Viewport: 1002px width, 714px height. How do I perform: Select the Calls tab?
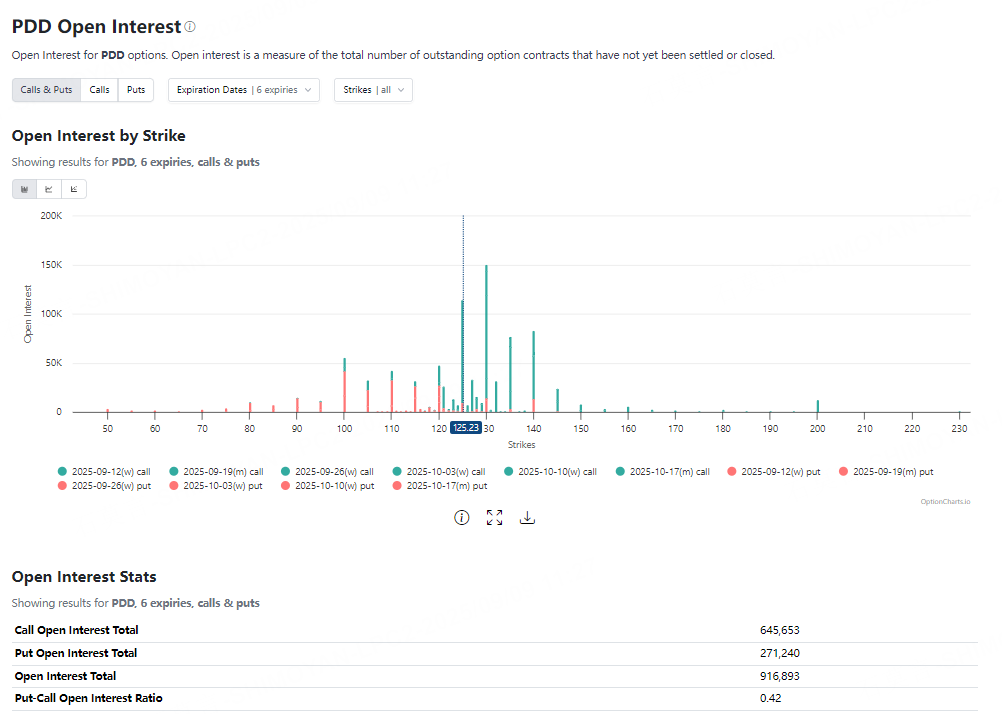[x=100, y=90]
